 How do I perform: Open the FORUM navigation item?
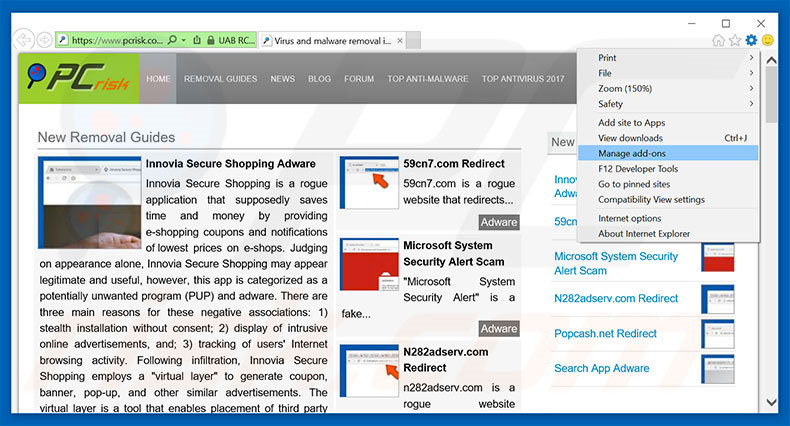click(x=359, y=79)
